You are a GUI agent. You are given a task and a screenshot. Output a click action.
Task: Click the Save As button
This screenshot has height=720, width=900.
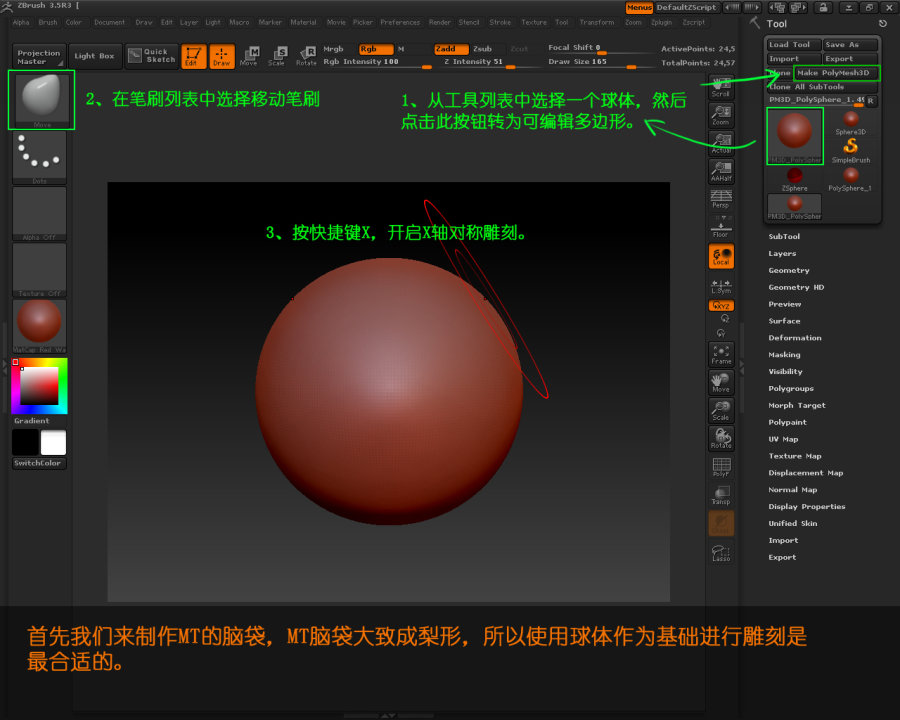850,44
